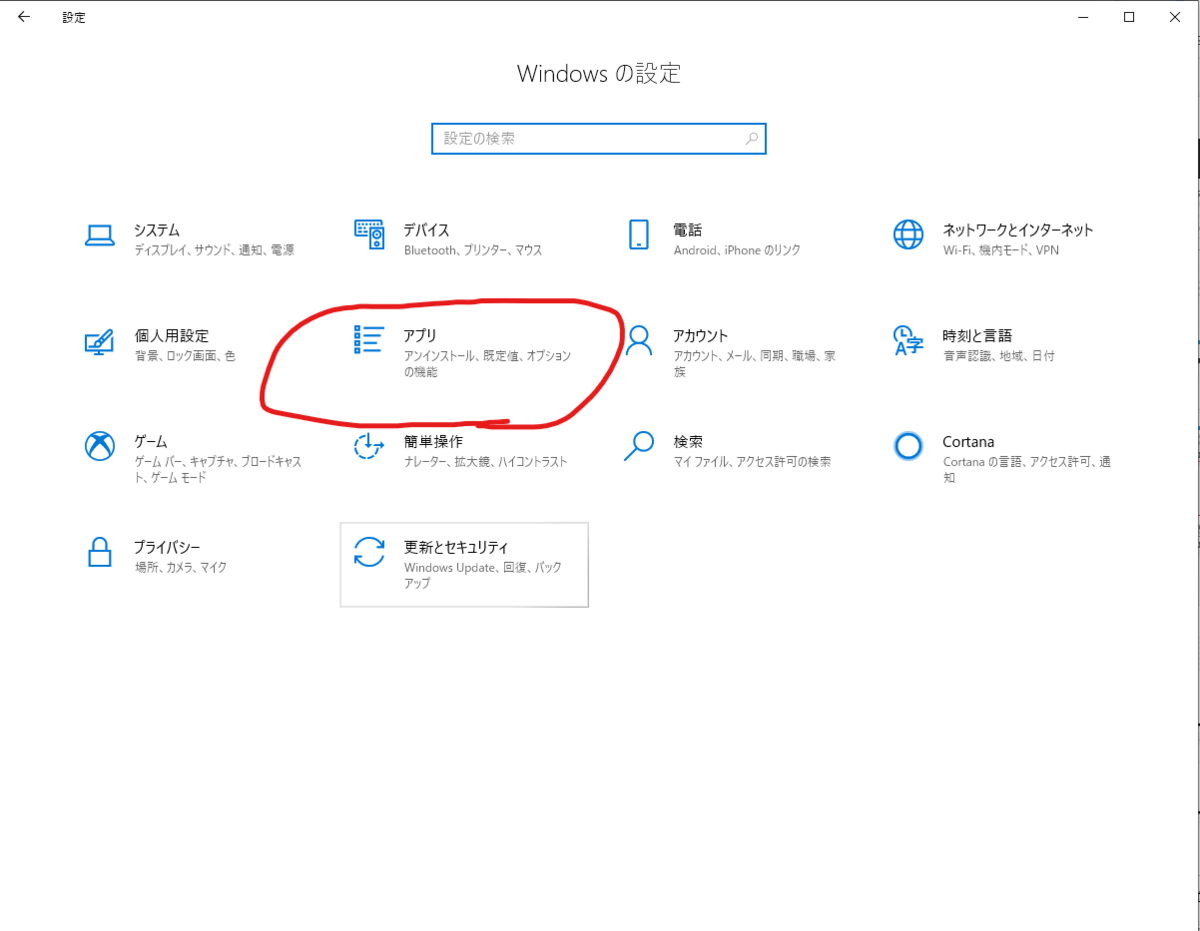Open the 時刻と言語 clock icon
The image size is (1200, 931).
(908, 341)
